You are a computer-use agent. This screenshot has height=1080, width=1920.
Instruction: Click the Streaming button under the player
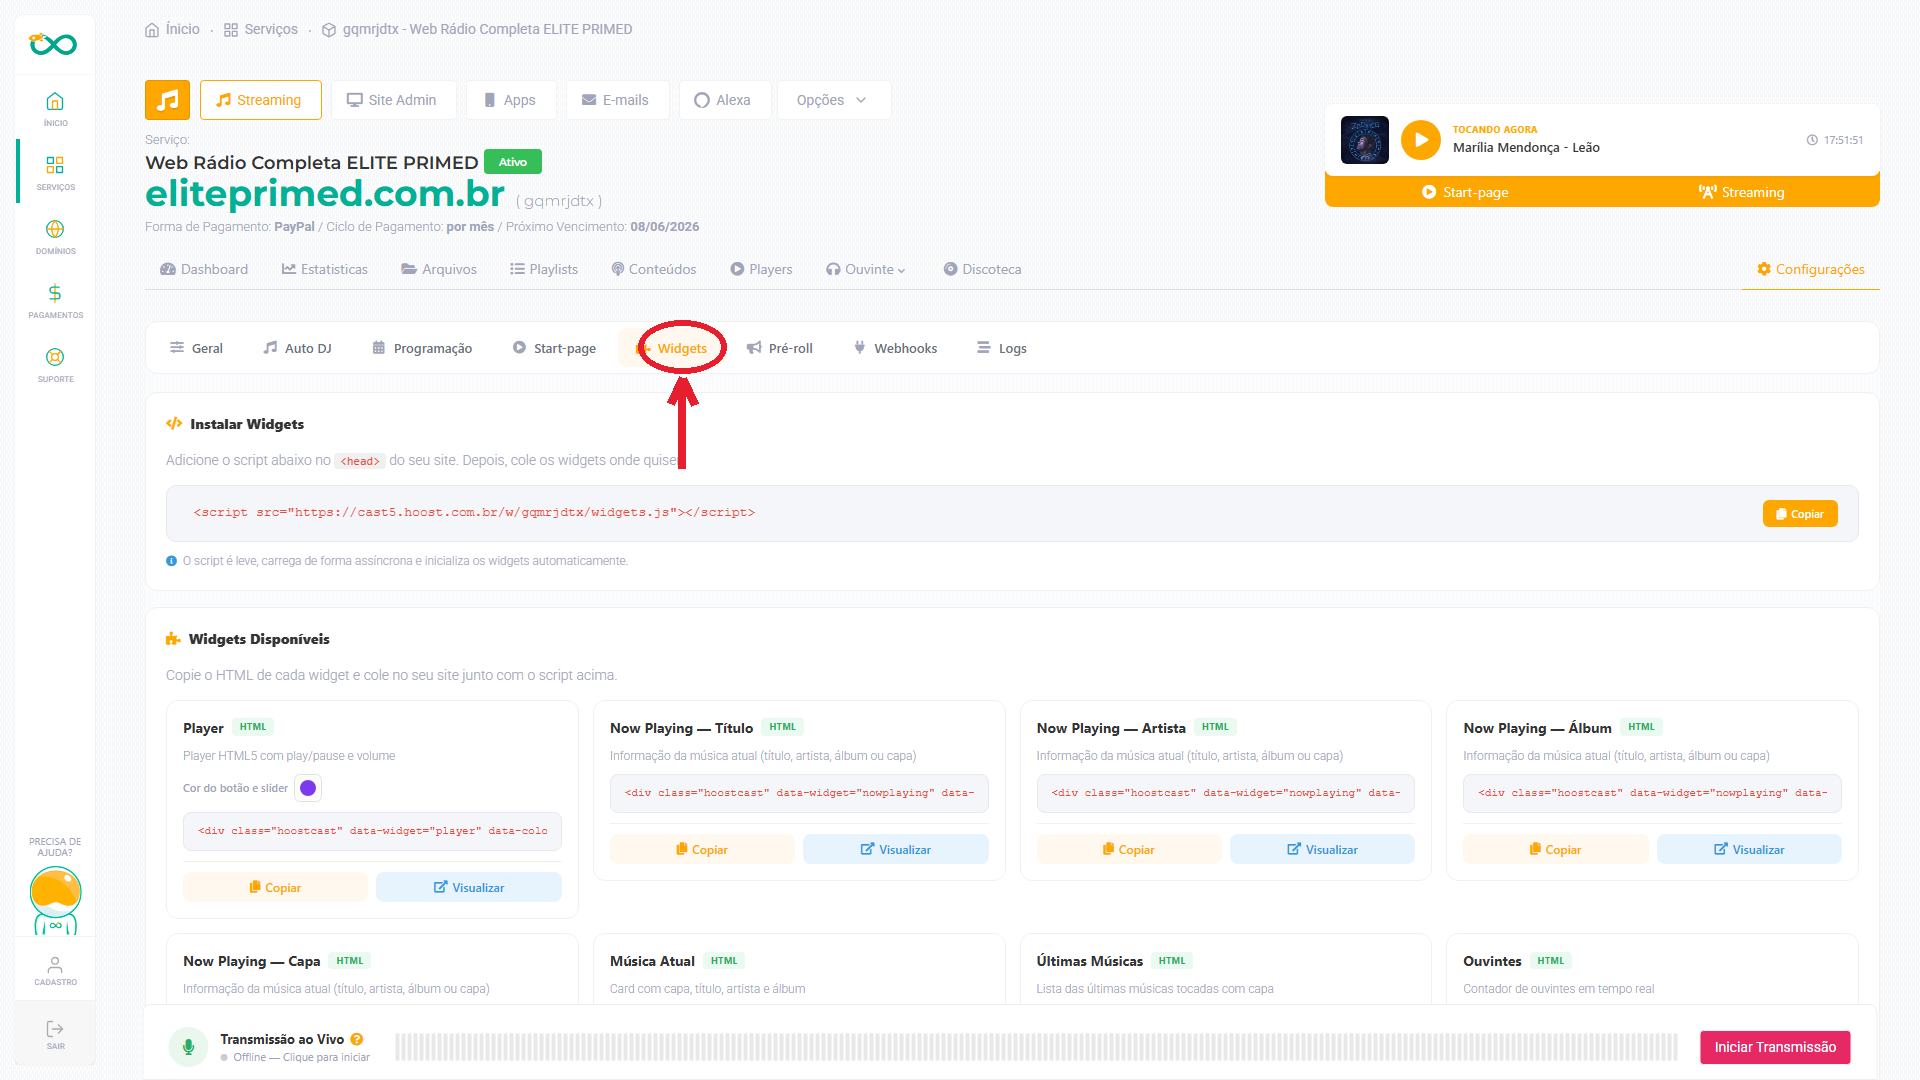[1741, 192]
